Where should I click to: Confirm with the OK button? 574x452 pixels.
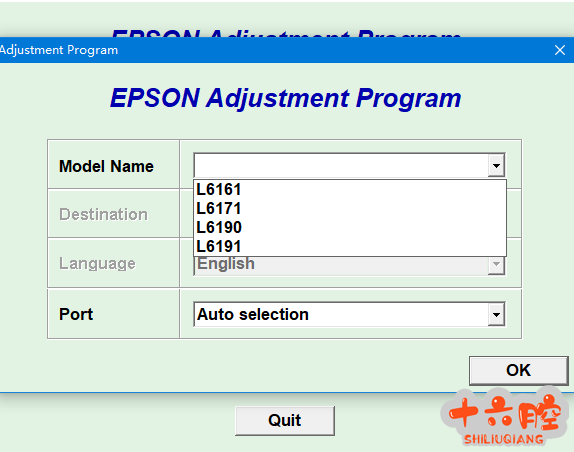pyautogui.click(x=518, y=370)
